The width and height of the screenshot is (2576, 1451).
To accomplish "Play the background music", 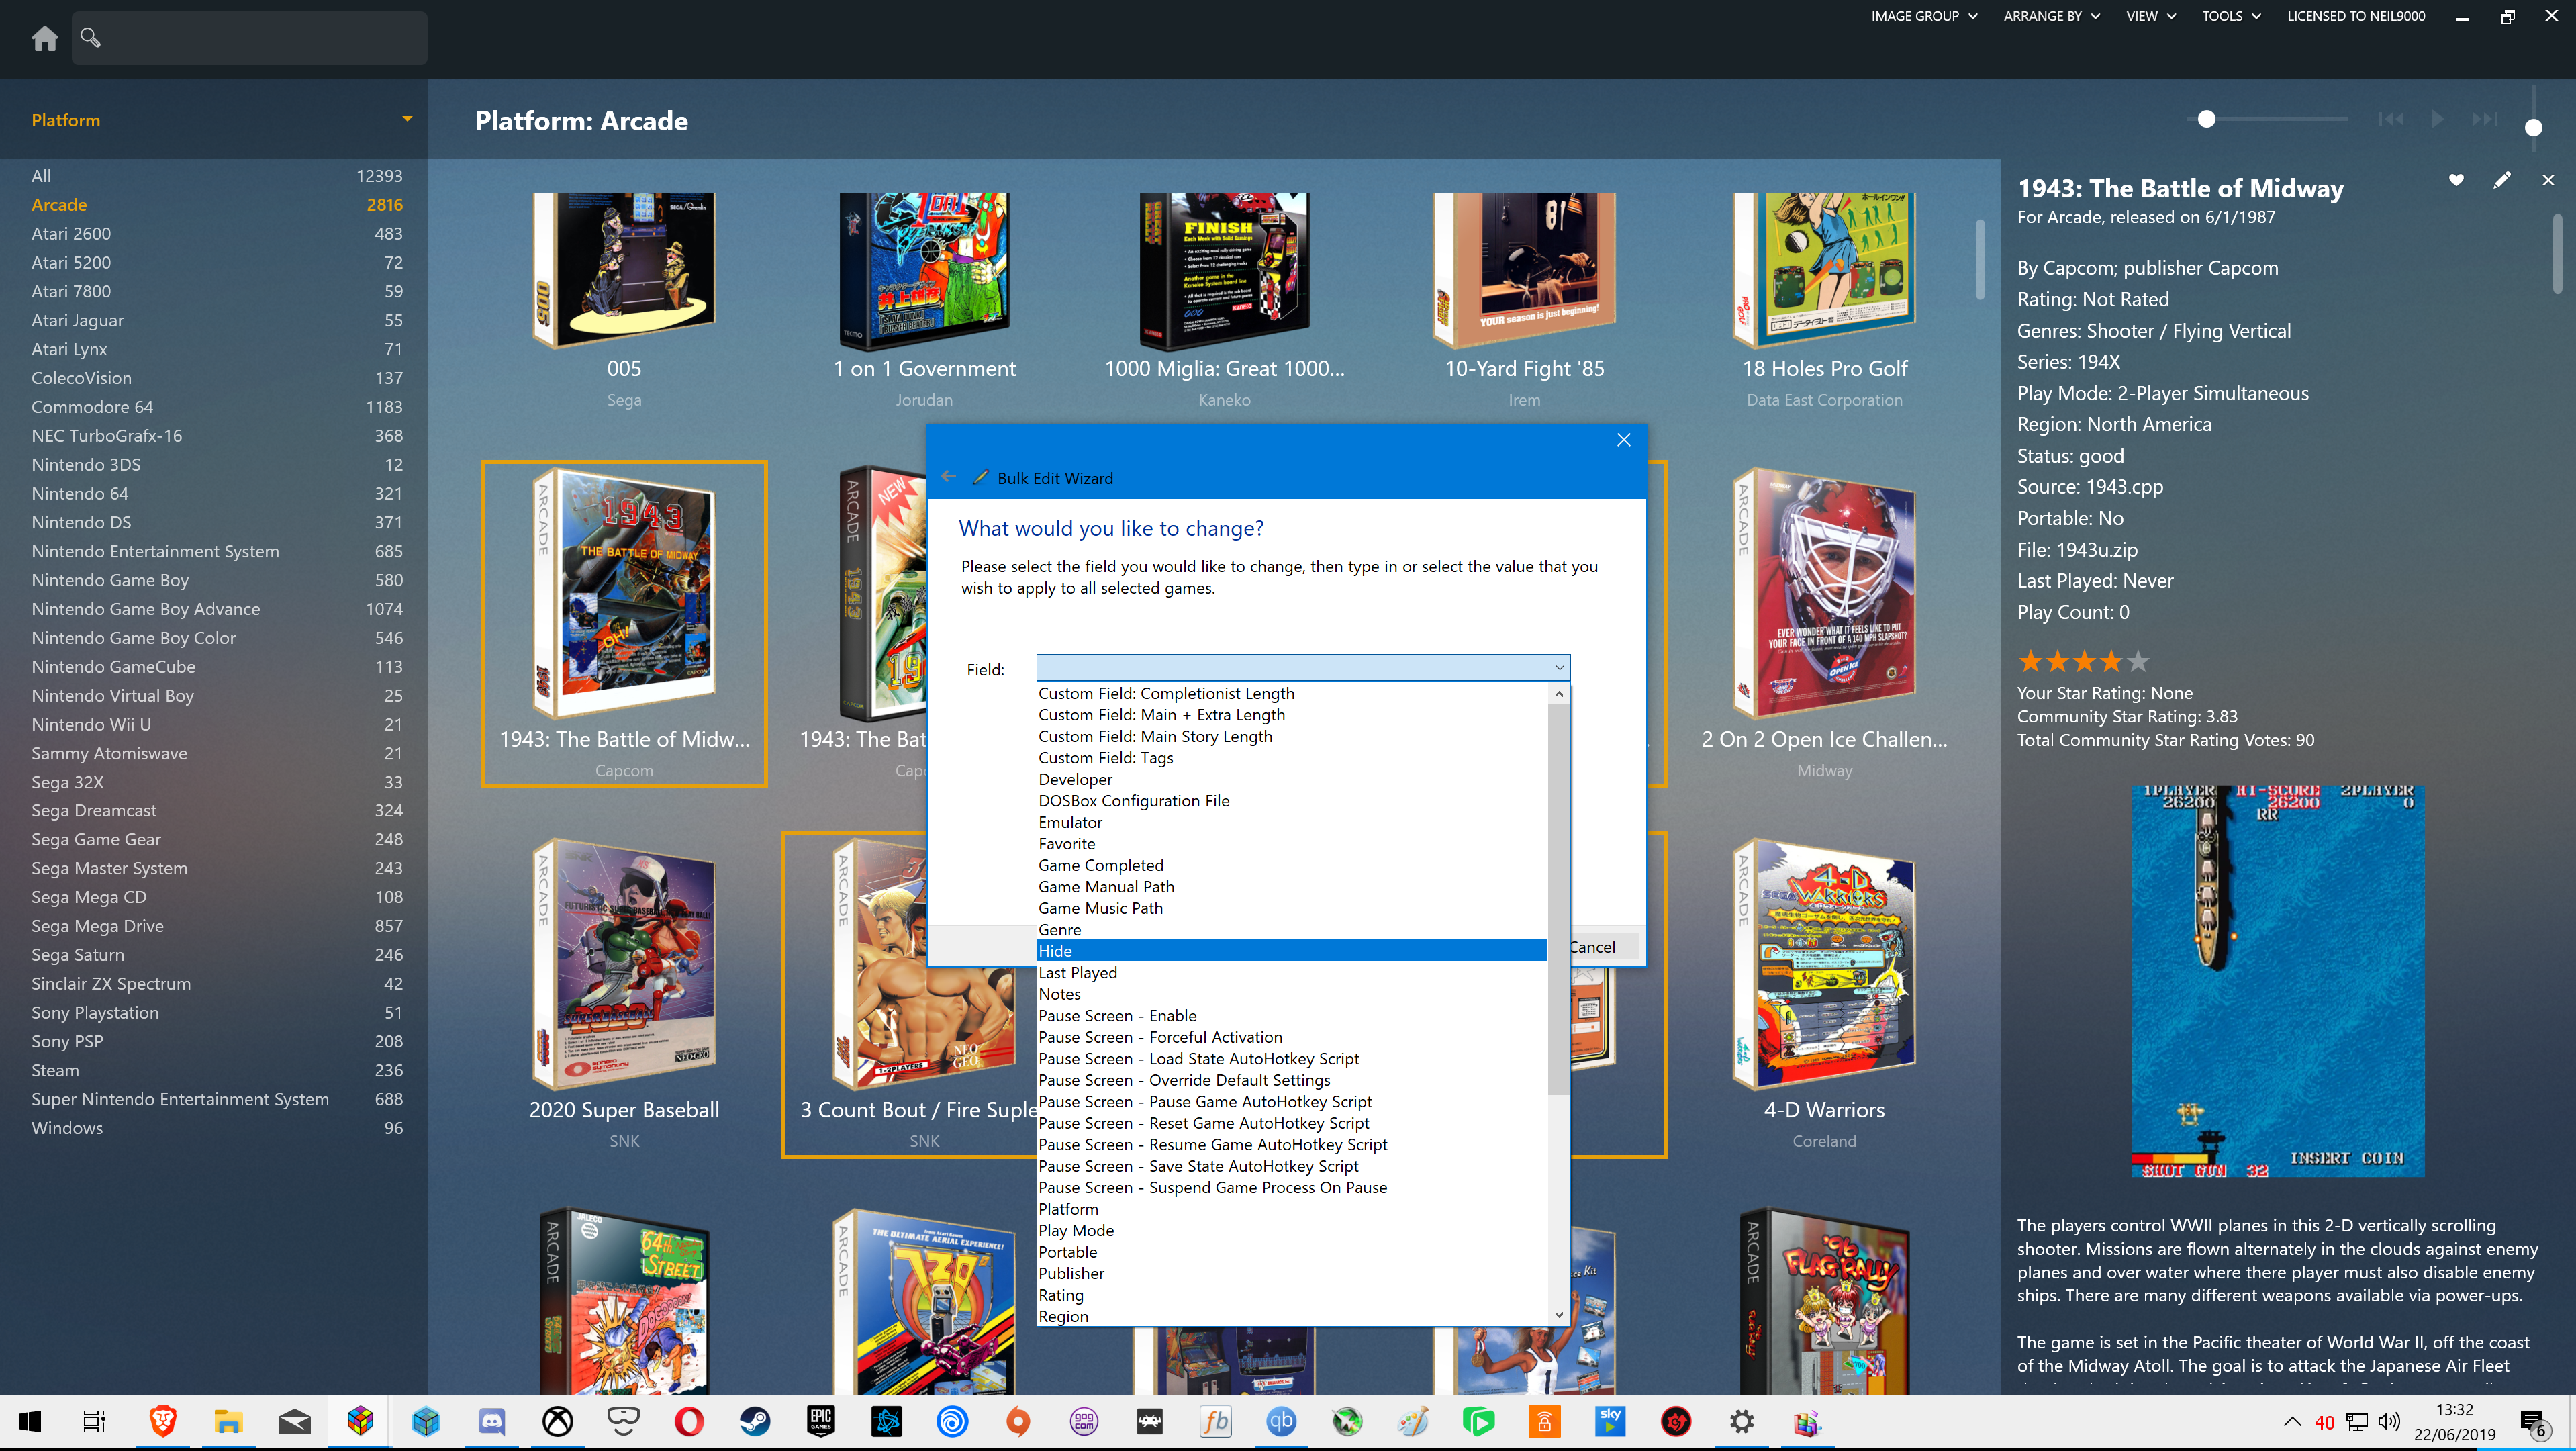I will [2438, 119].
